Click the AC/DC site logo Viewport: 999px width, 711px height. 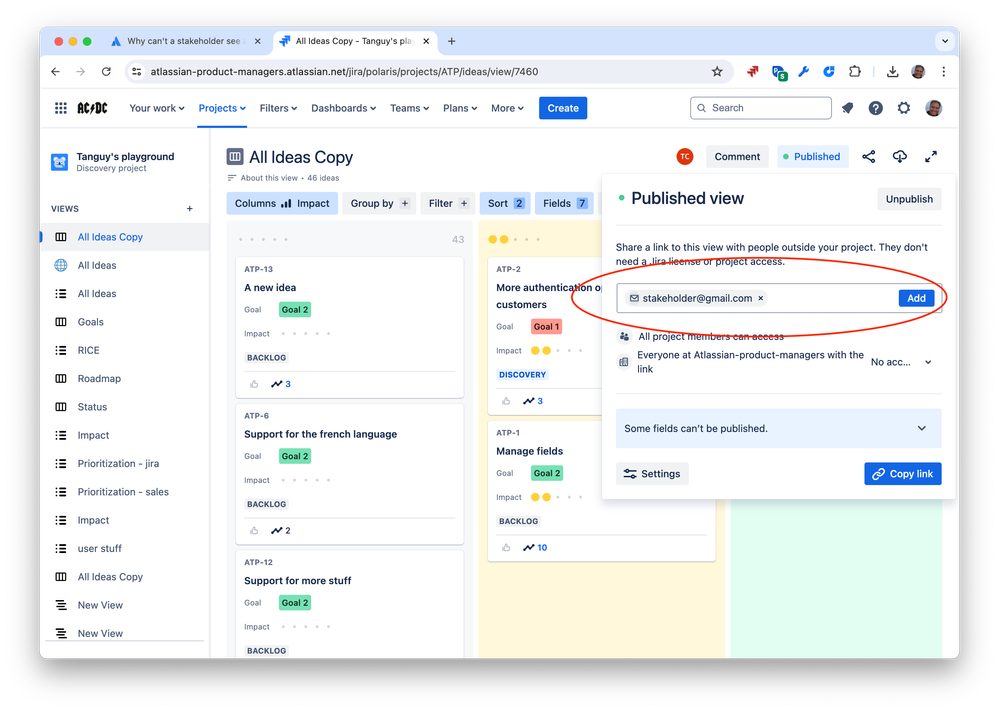pyautogui.click(x=92, y=108)
